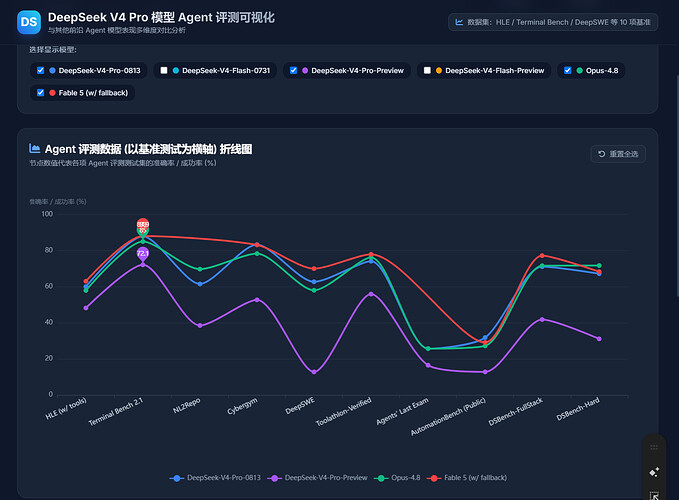Click the red 88.9 marker pin on chart

pyautogui.click(x=143, y=224)
